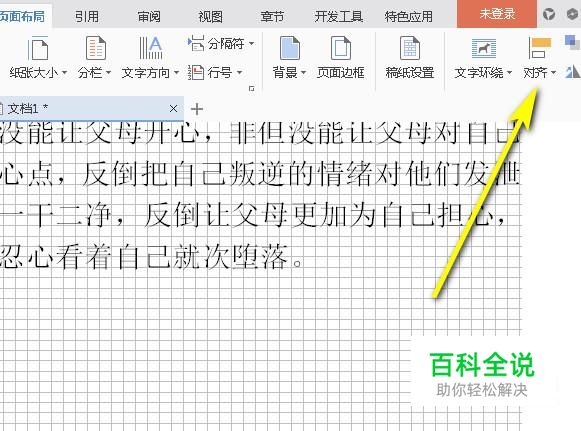Image resolution: width=581 pixels, height=431 pixels.
Task: Open page setup dialog launcher
Action: [252, 89]
